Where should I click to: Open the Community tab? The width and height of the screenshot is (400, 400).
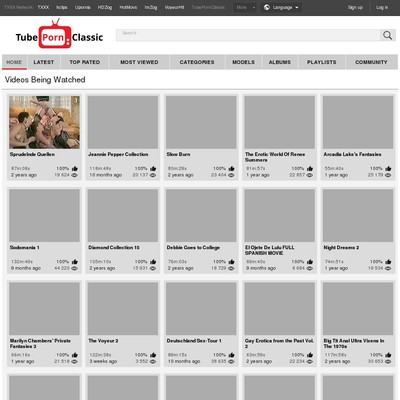pos(371,62)
